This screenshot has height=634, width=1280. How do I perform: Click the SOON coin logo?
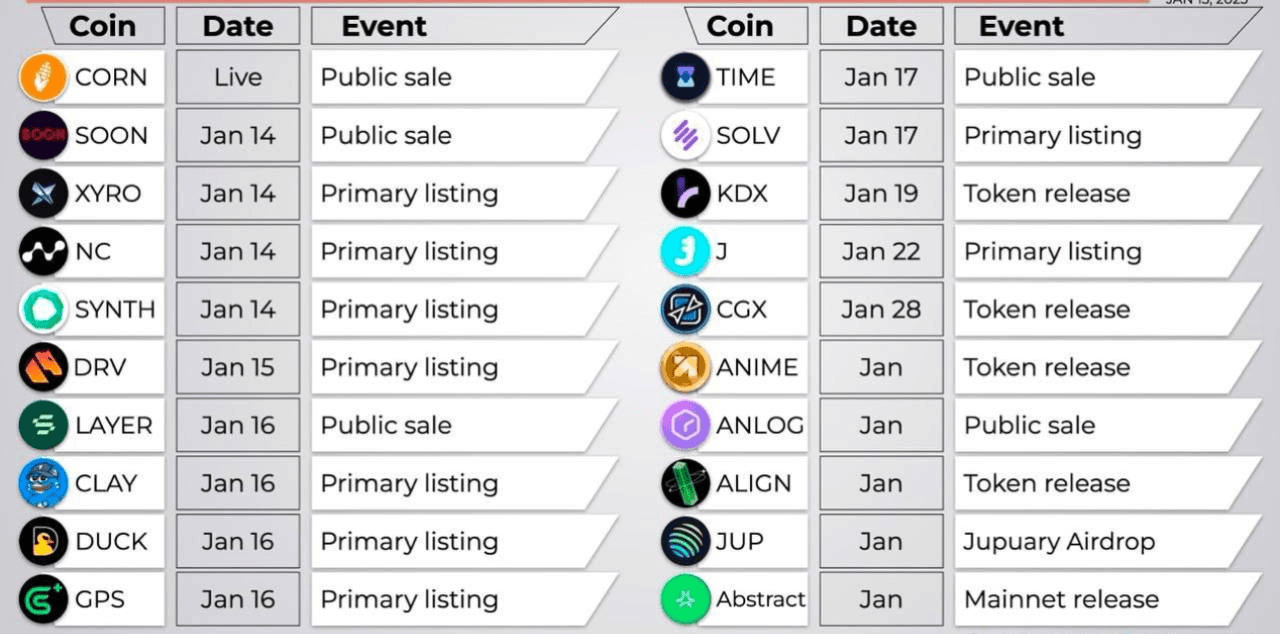click(43, 135)
